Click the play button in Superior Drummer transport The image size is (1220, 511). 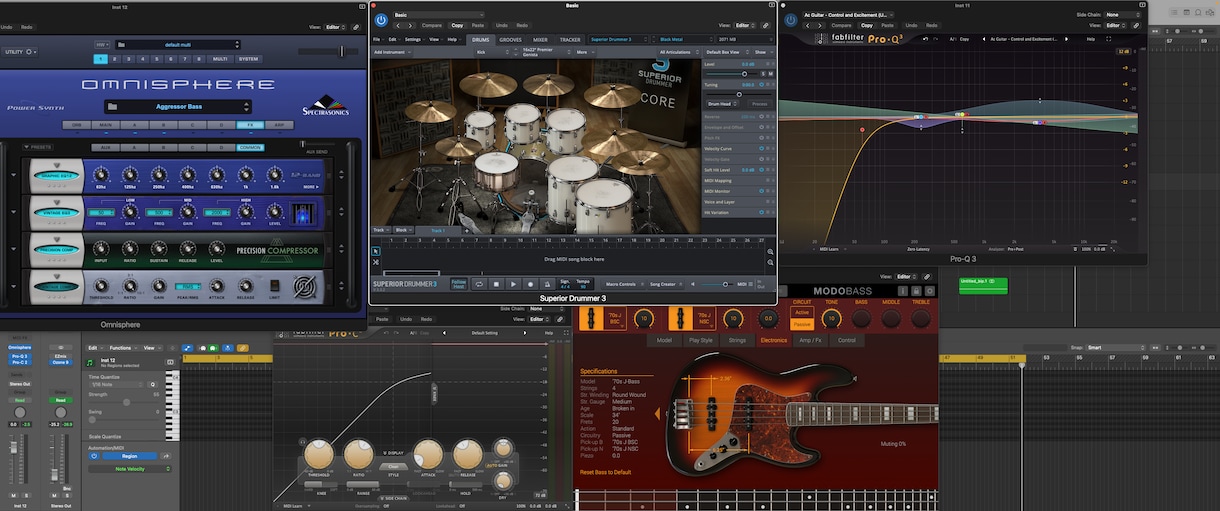(x=513, y=285)
